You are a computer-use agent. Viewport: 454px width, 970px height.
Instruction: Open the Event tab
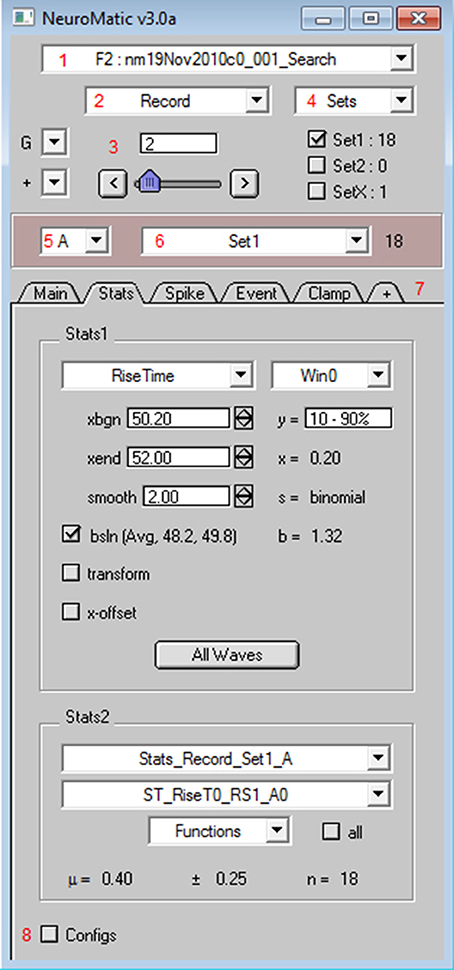(257, 293)
